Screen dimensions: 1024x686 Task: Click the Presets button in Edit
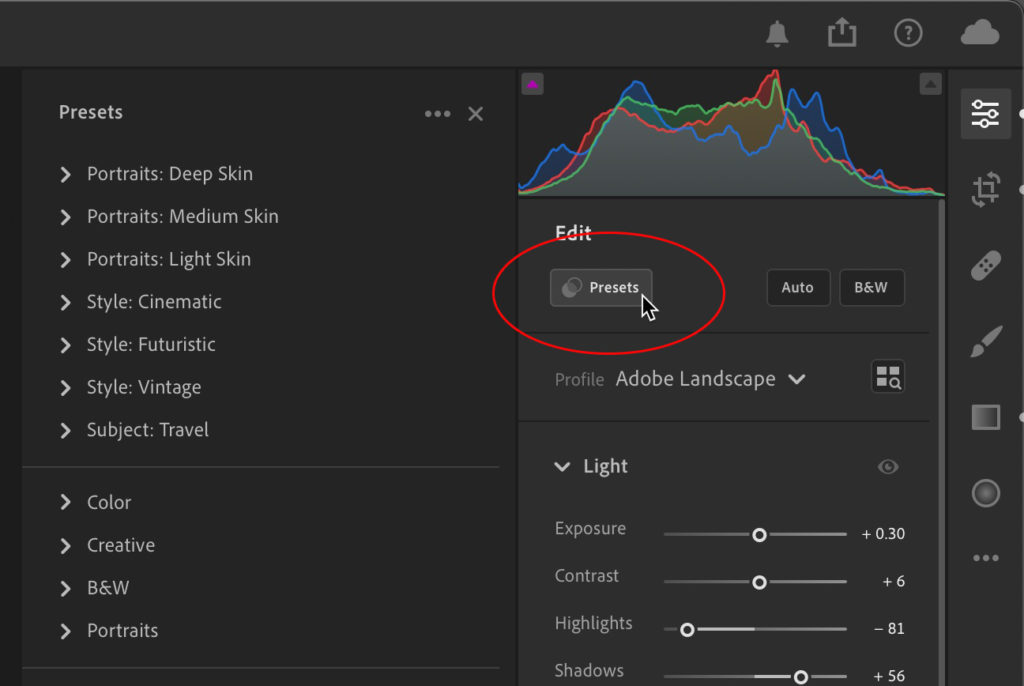(x=601, y=287)
